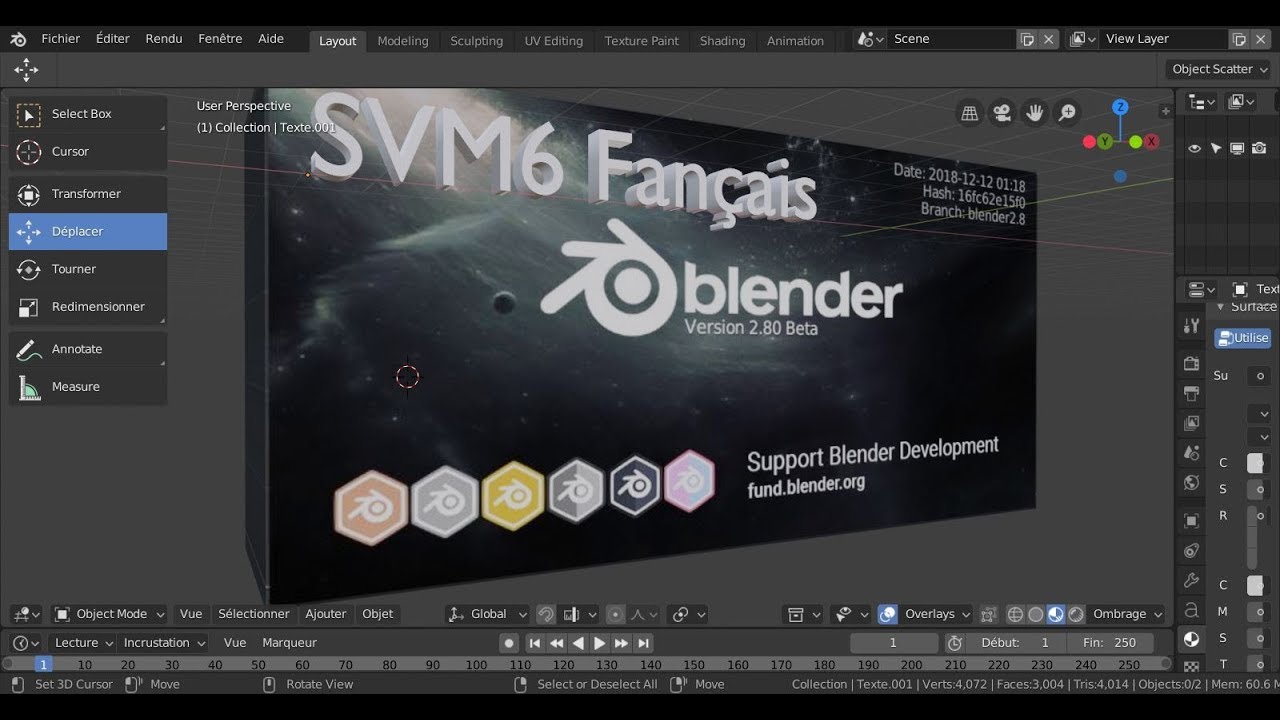Switch to the Sculpting workspace tab
Screen dimensions: 1280x720
477,41
